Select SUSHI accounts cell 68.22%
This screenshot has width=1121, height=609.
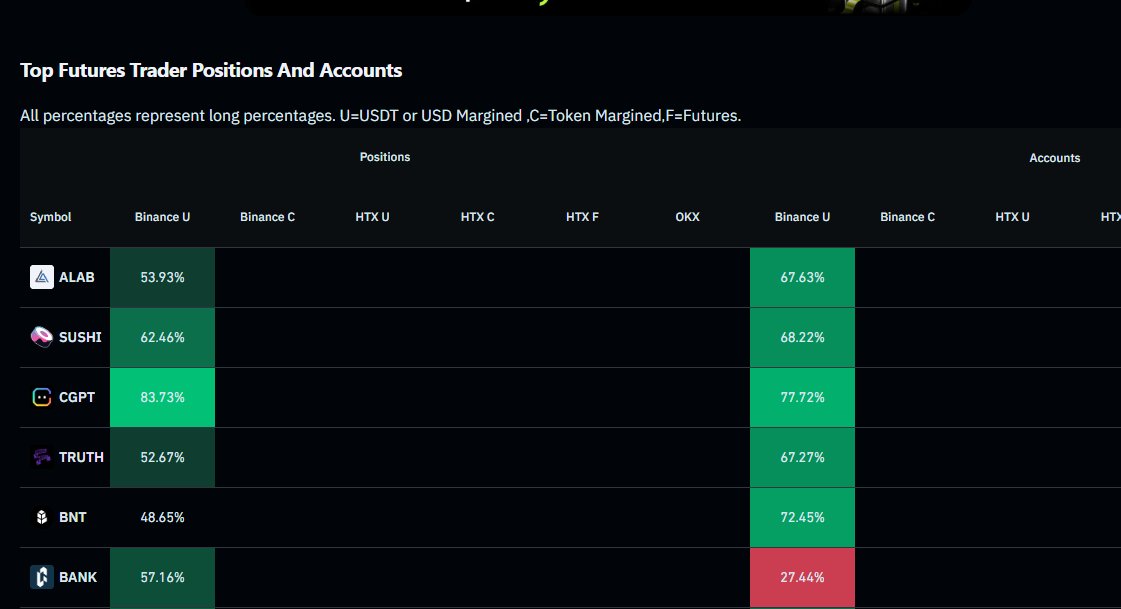coord(802,337)
